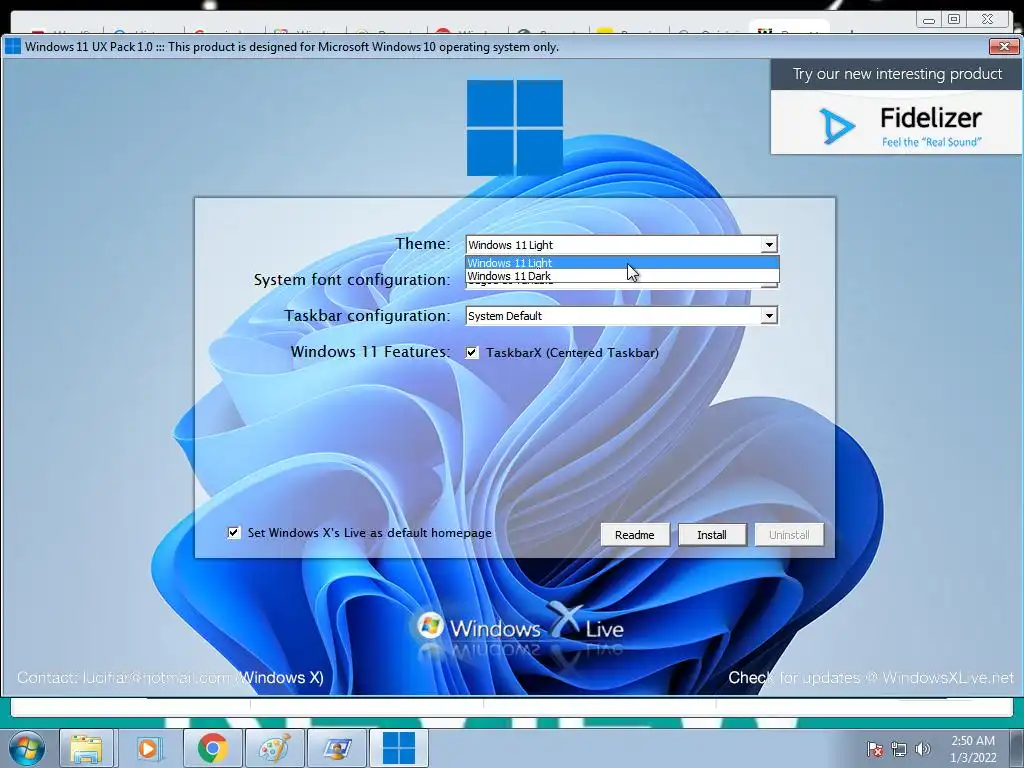Screen dimensions: 1024x768
Task: Open Paint from the taskbar
Action: (x=274, y=749)
